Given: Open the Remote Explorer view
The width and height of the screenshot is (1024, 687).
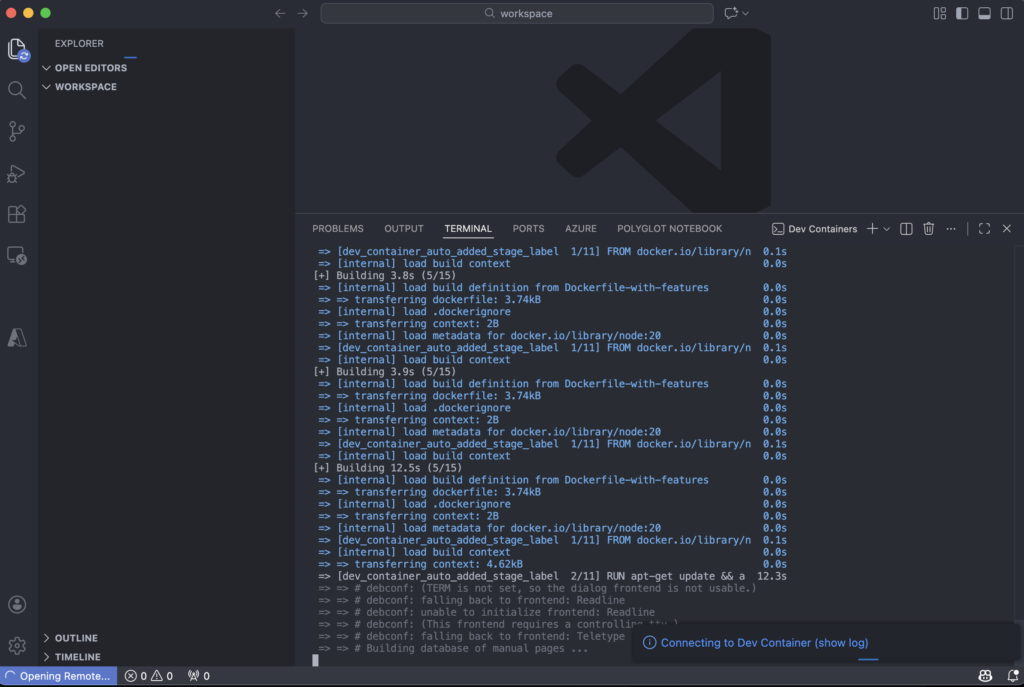Looking at the screenshot, I should pyautogui.click(x=17, y=256).
